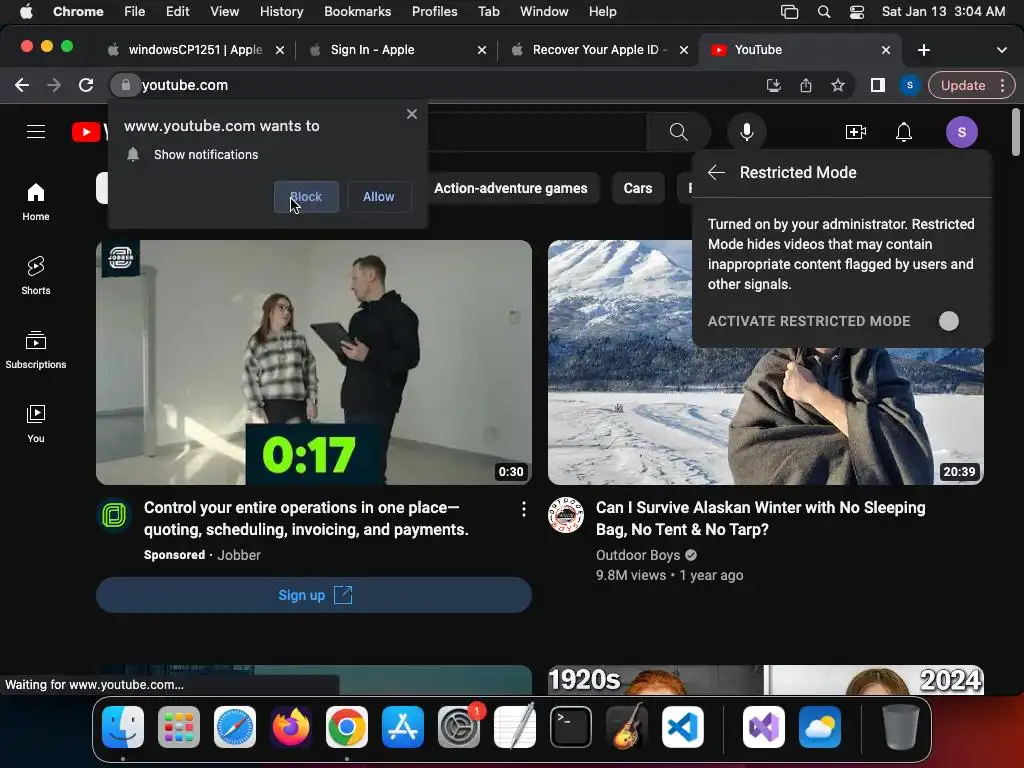This screenshot has height=768, width=1024.
Task: View site information lock icon
Action: (125, 85)
